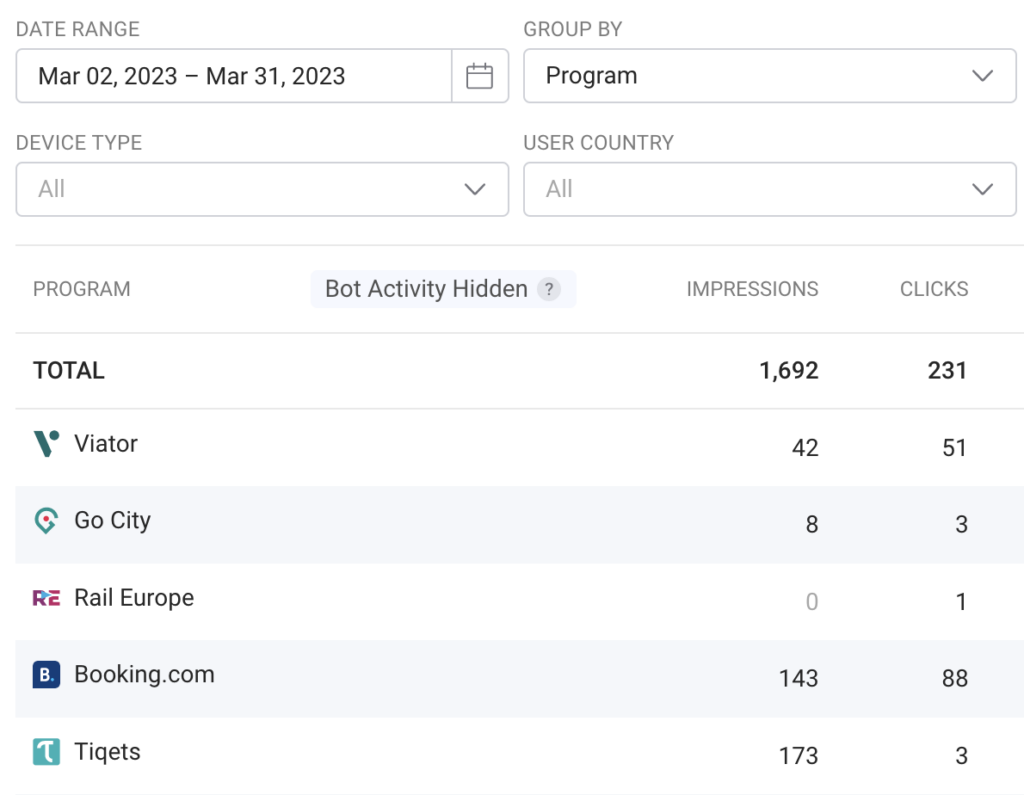Click the Go City program logo
Screen dimensions: 1024x795
46,521
